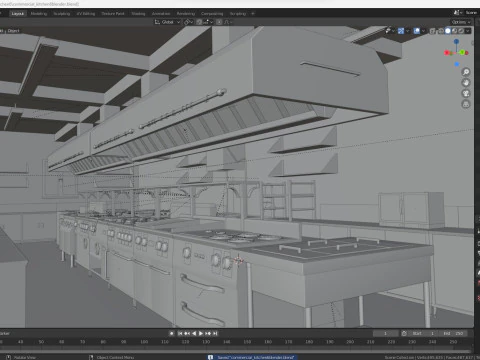Open the Compositing workspace tab

212,14
